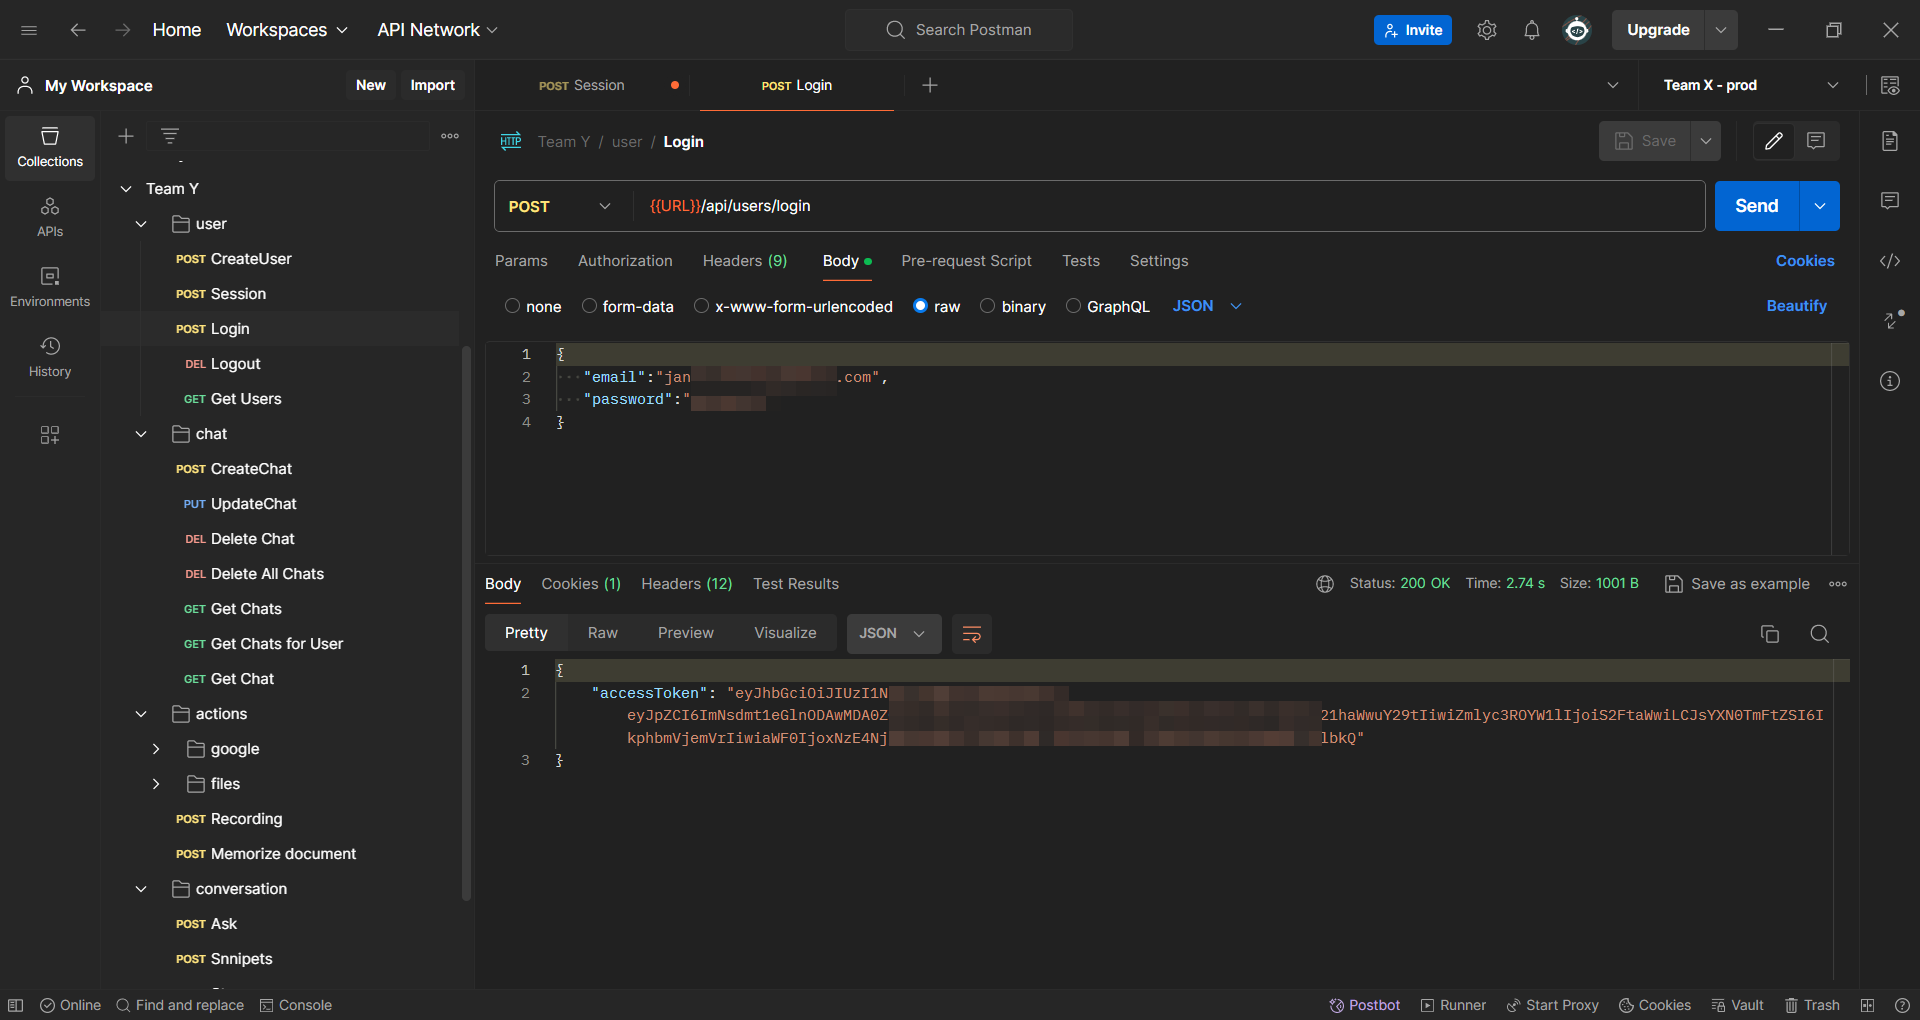Viewport: 1920px width, 1020px height.
Task: Search within the response using magnifier icon
Action: 1819,634
